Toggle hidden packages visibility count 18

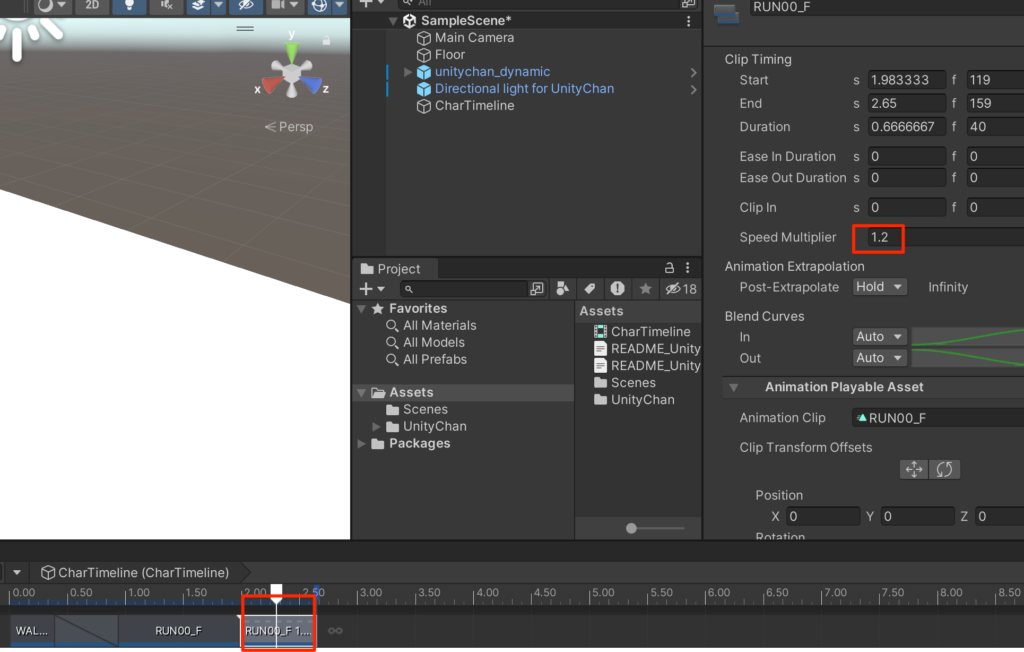681,289
